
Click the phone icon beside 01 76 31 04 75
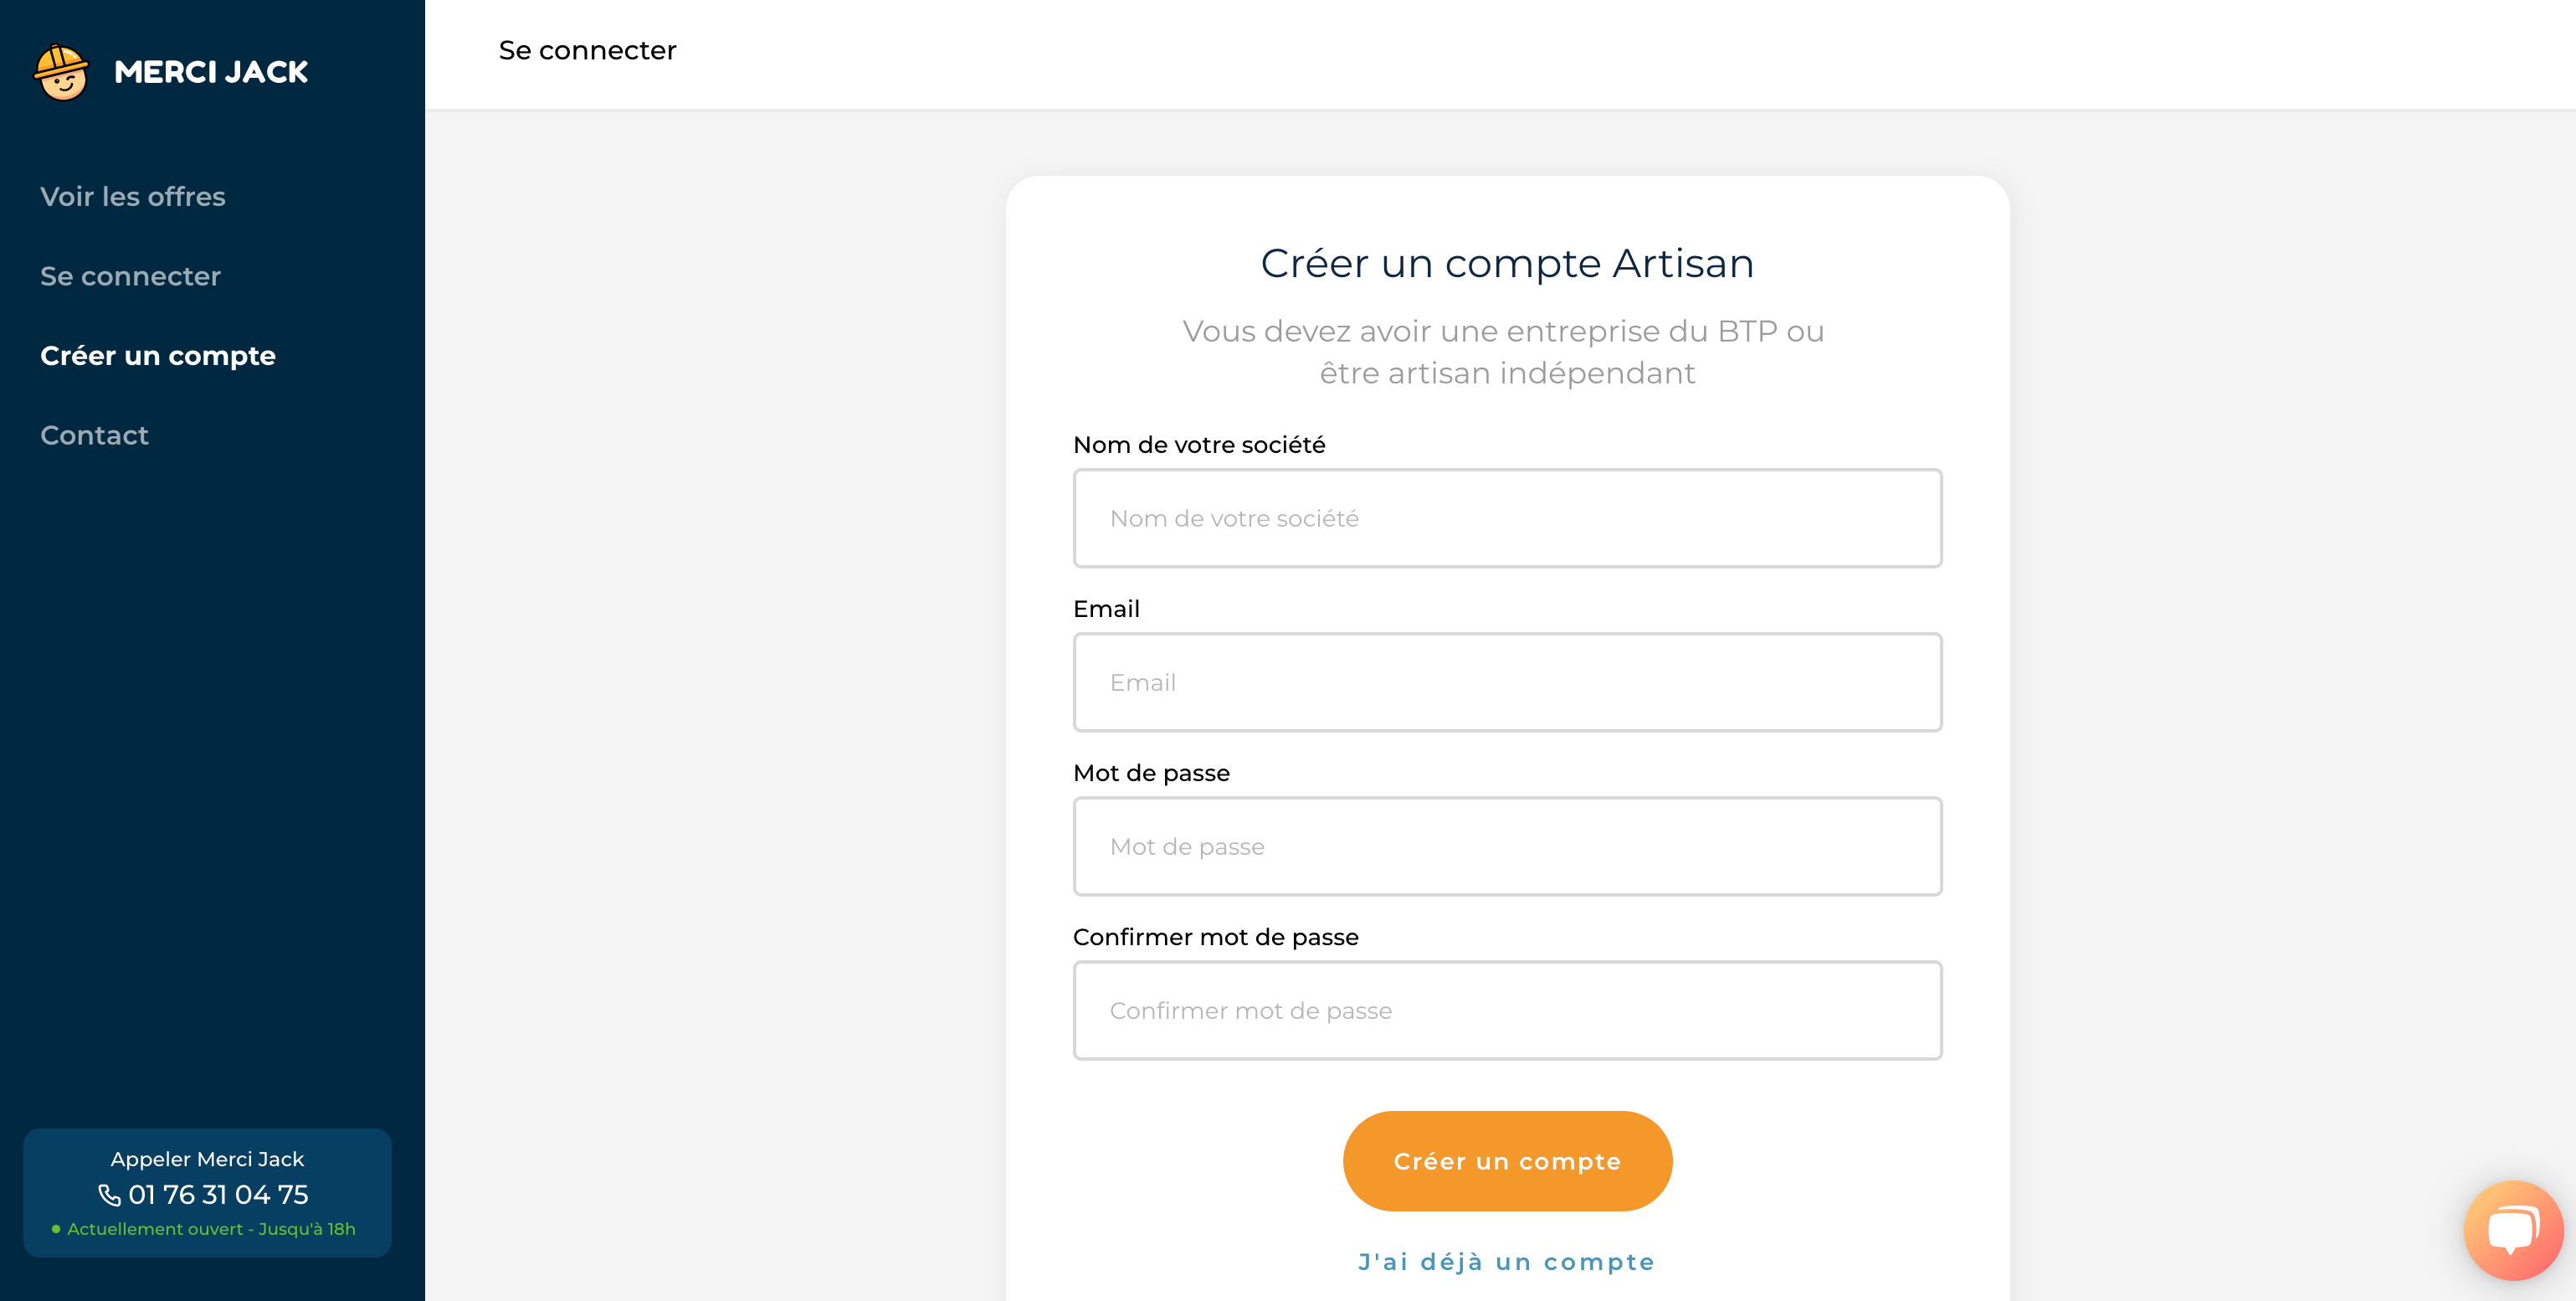point(109,1195)
